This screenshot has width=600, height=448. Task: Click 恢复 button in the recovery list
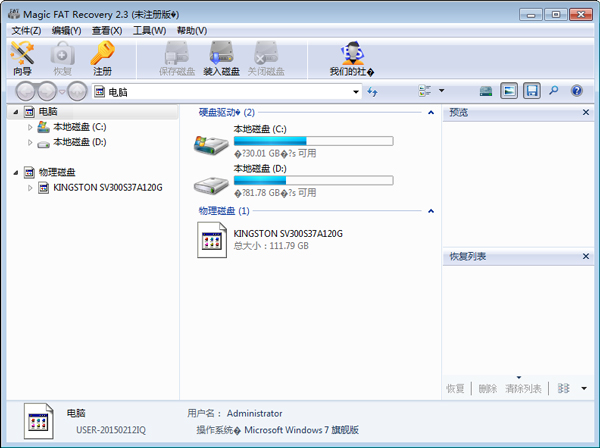click(455, 389)
